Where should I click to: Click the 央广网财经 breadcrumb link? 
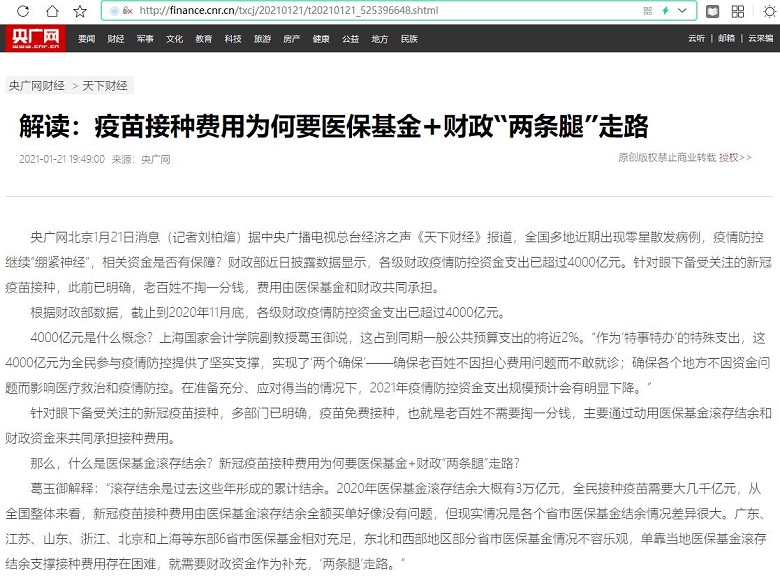click(37, 86)
